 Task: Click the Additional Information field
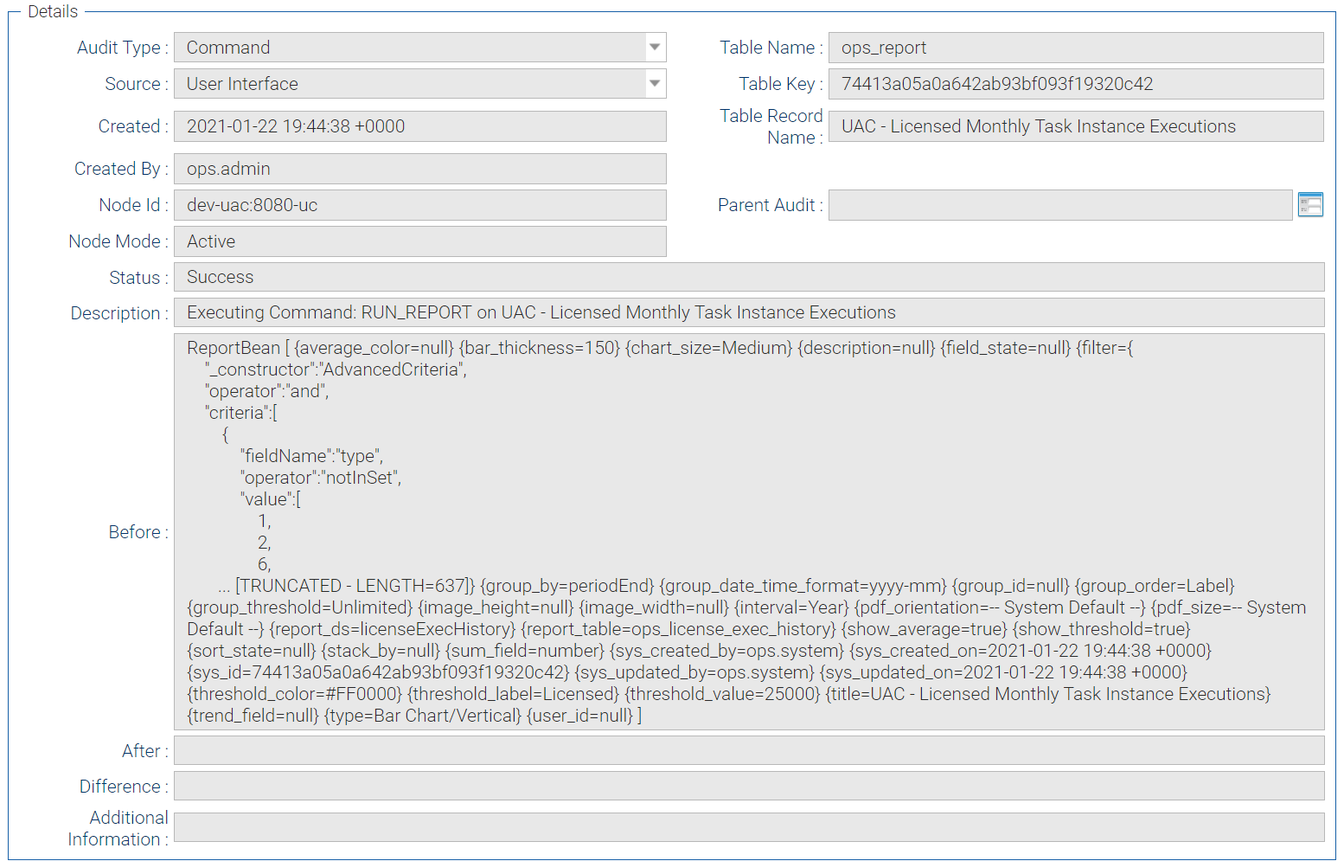point(748,828)
